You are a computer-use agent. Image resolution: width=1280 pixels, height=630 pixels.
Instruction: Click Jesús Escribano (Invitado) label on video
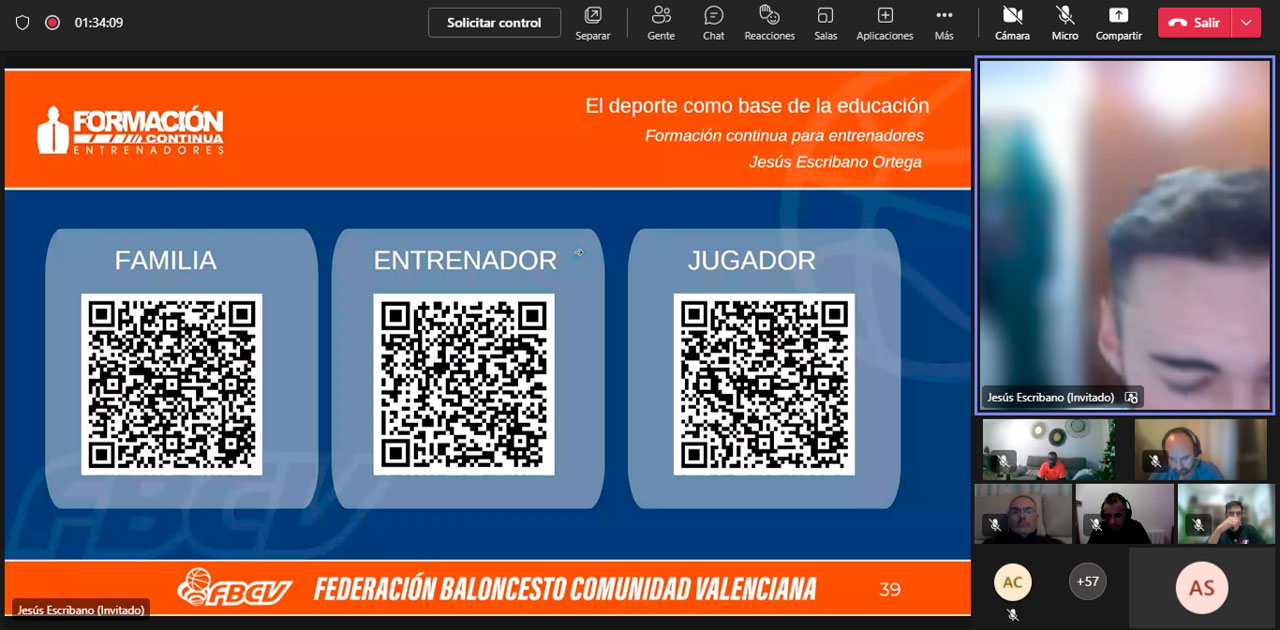(x=1050, y=397)
